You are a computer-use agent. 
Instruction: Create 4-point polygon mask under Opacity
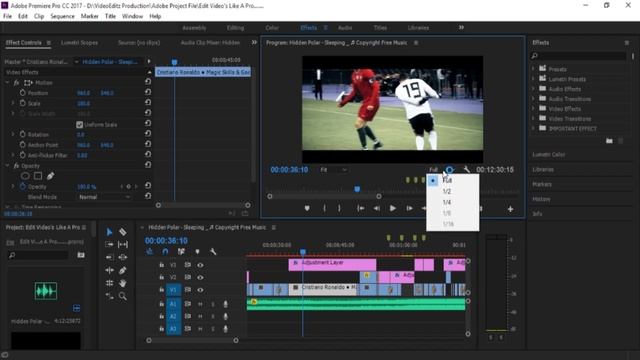tap(38, 176)
